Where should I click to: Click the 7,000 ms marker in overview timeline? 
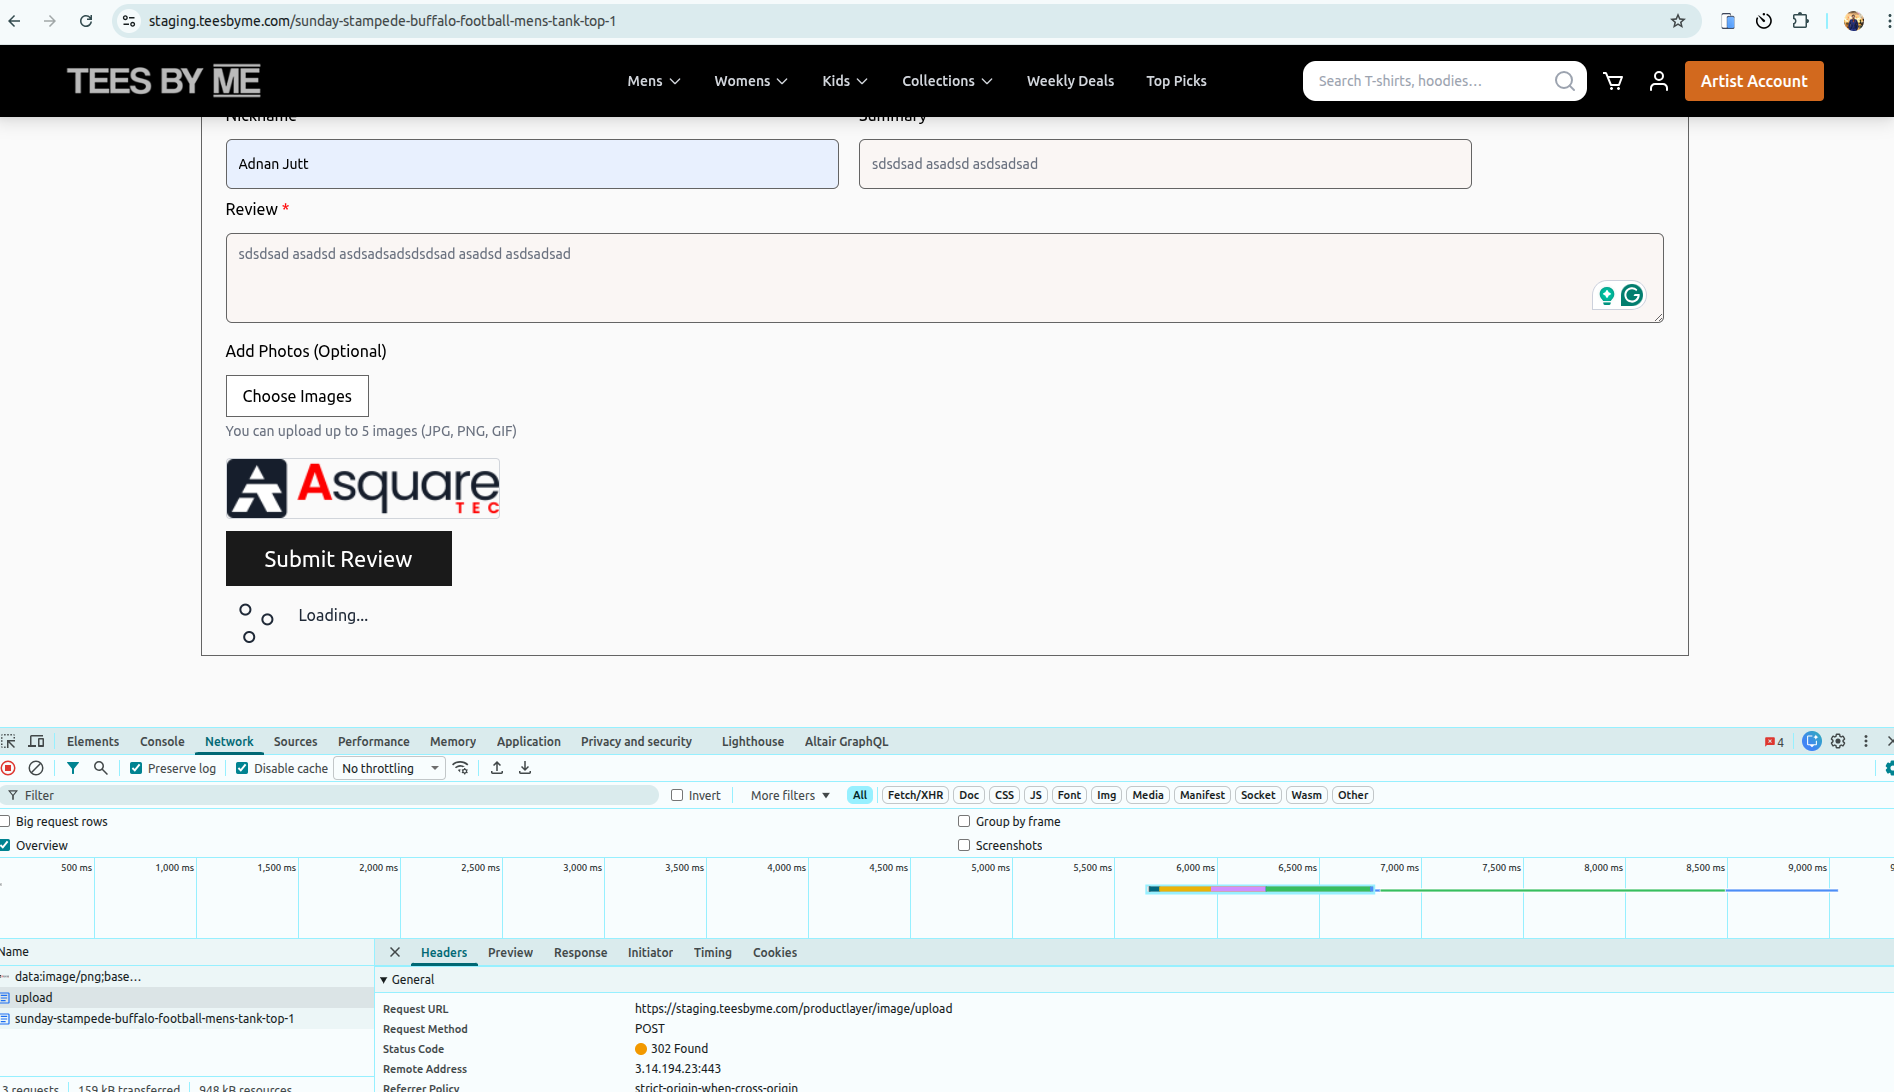pyautogui.click(x=1398, y=867)
